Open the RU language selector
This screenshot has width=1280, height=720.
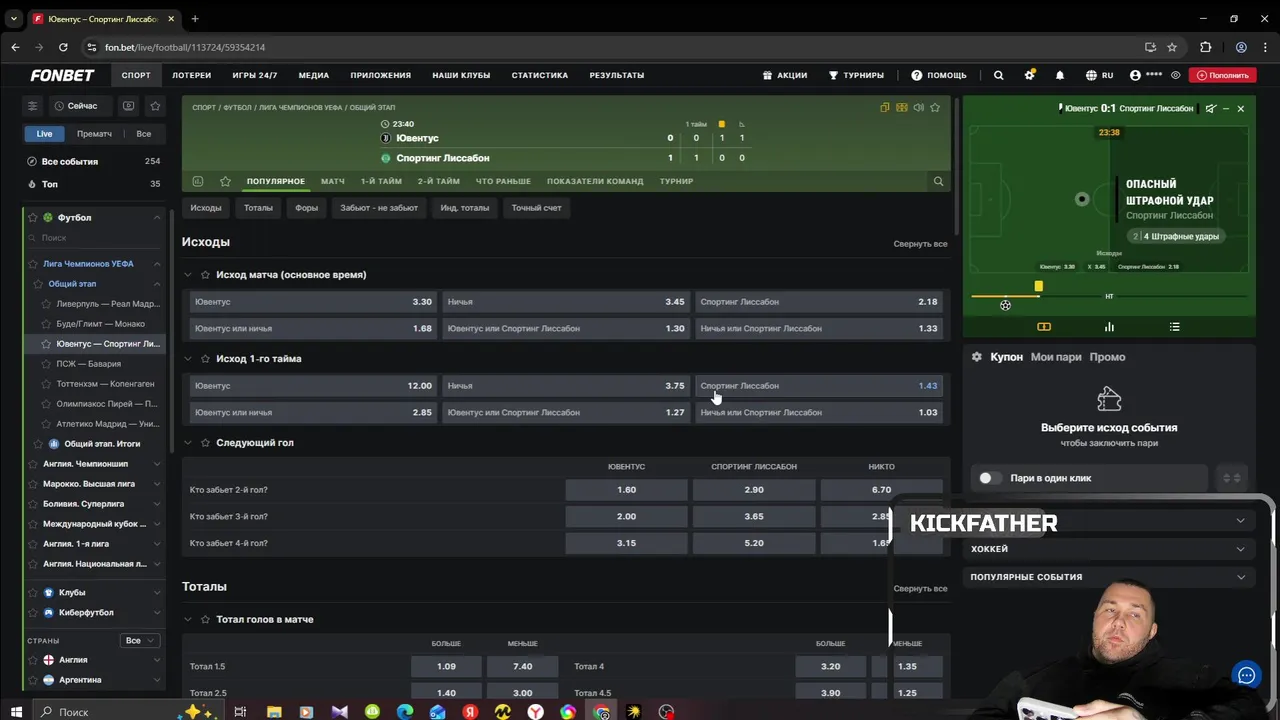pyautogui.click(x=1099, y=75)
